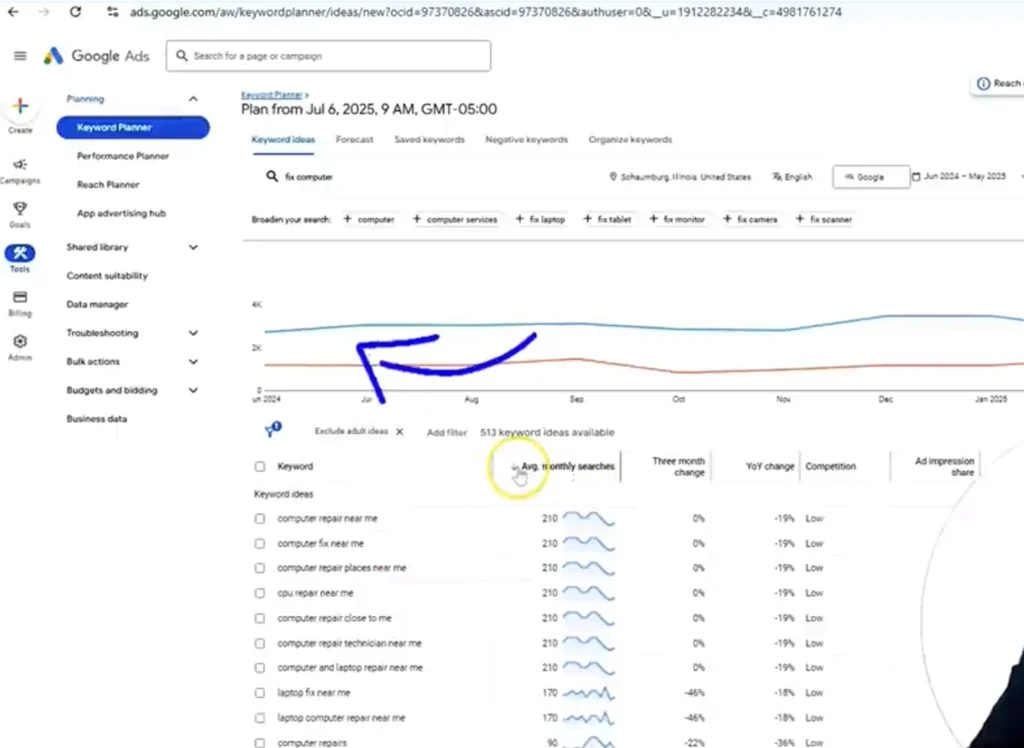This screenshot has width=1024, height=748.
Task: Open the Goals trophy icon
Action: tap(20, 209)
